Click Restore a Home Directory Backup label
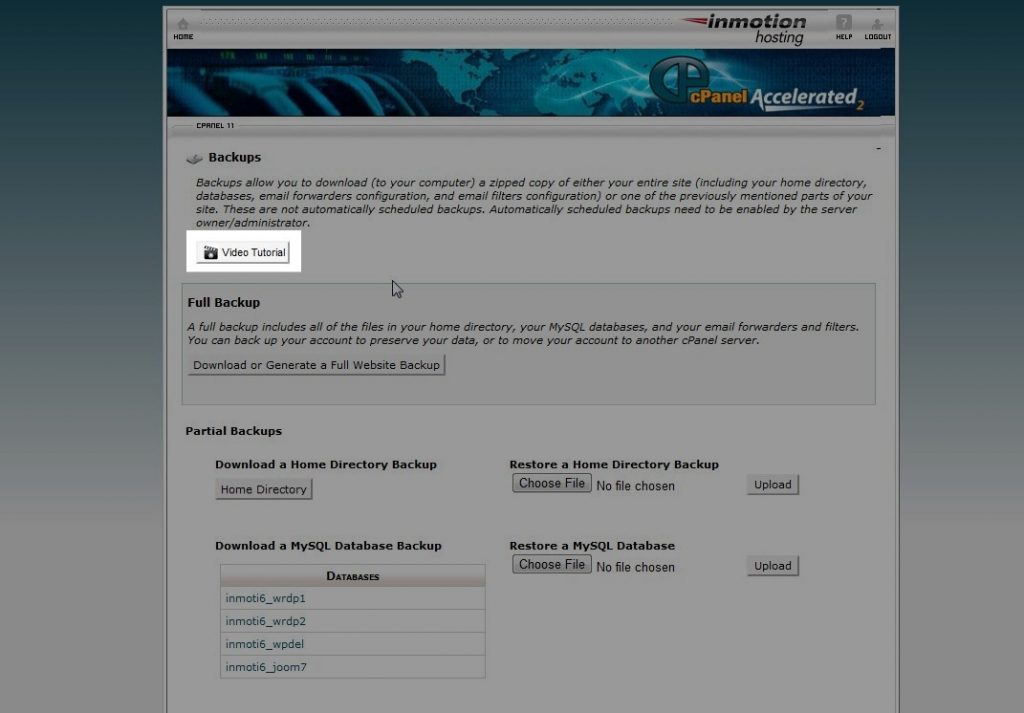 click(x=614, y=465)
